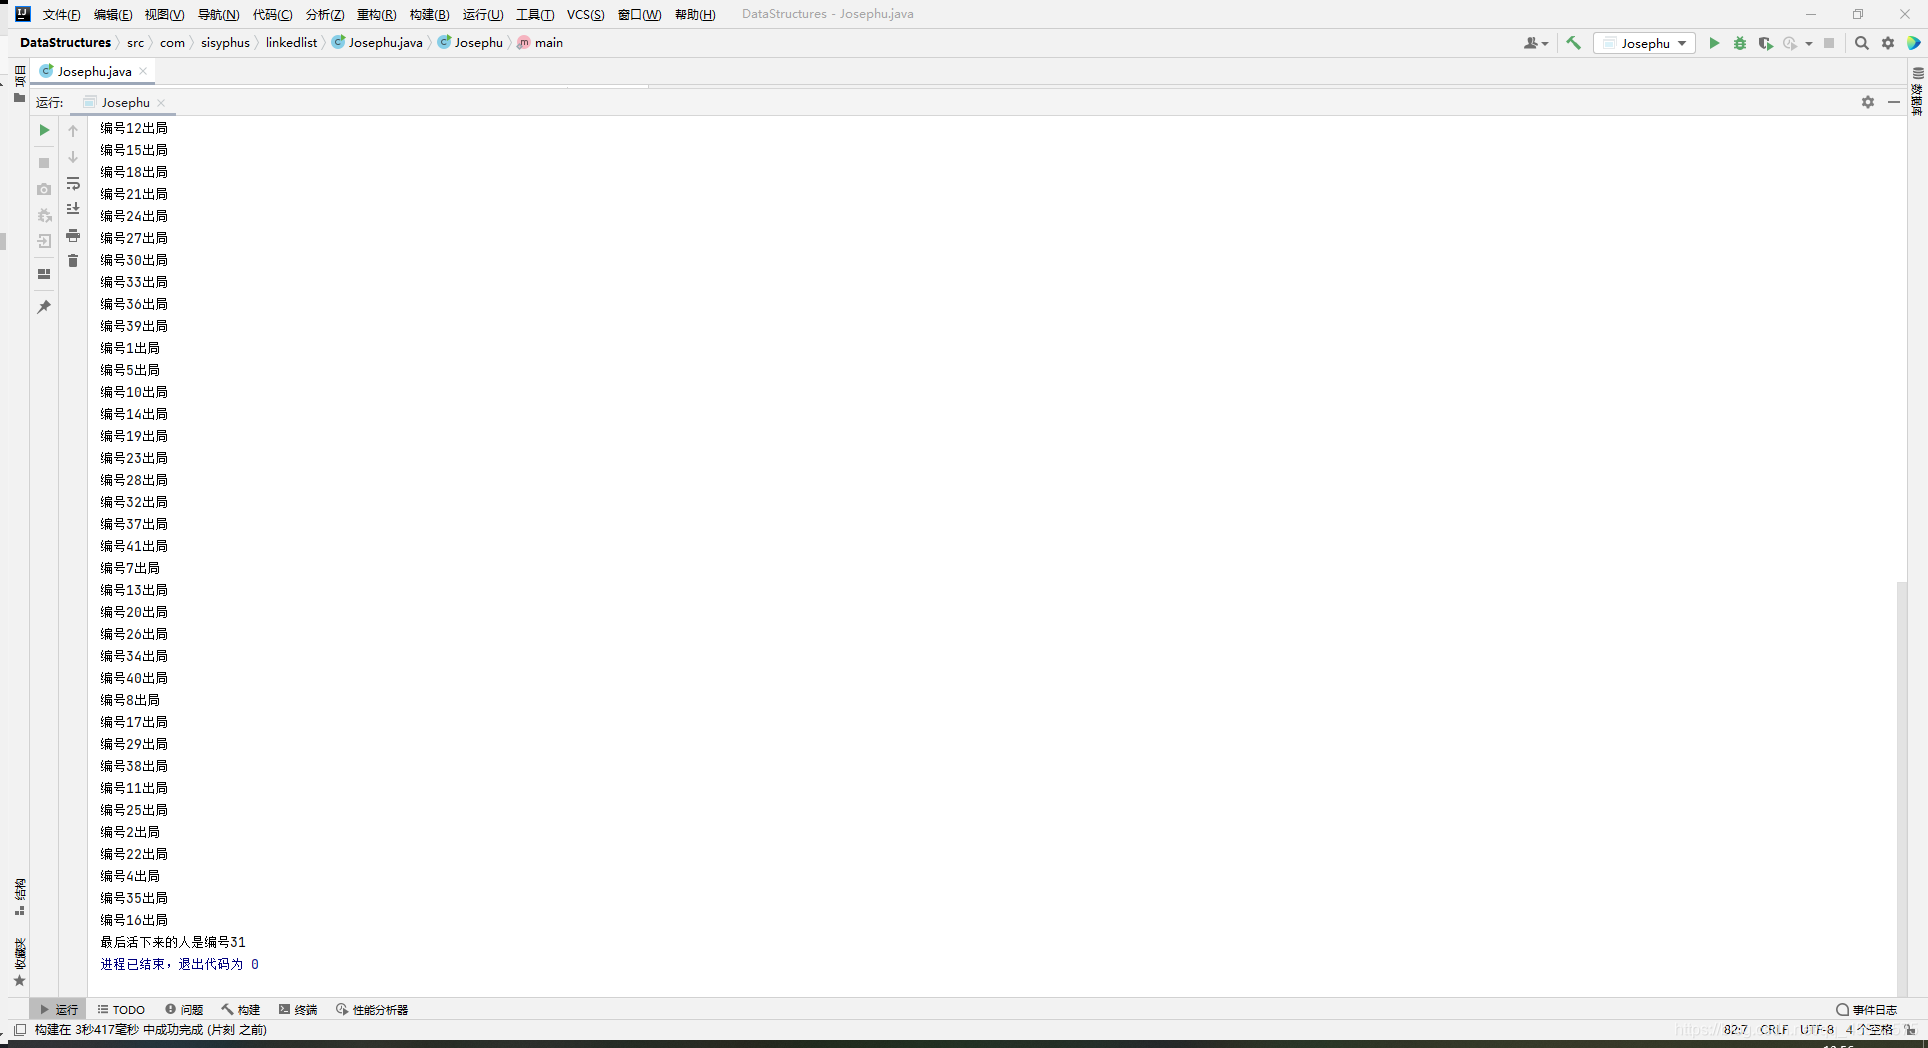Image resolution: width=1928 pixels, height=1048 pixels.
Task: Click the dump threads camera icon
Action: click(x=44, y=189)
